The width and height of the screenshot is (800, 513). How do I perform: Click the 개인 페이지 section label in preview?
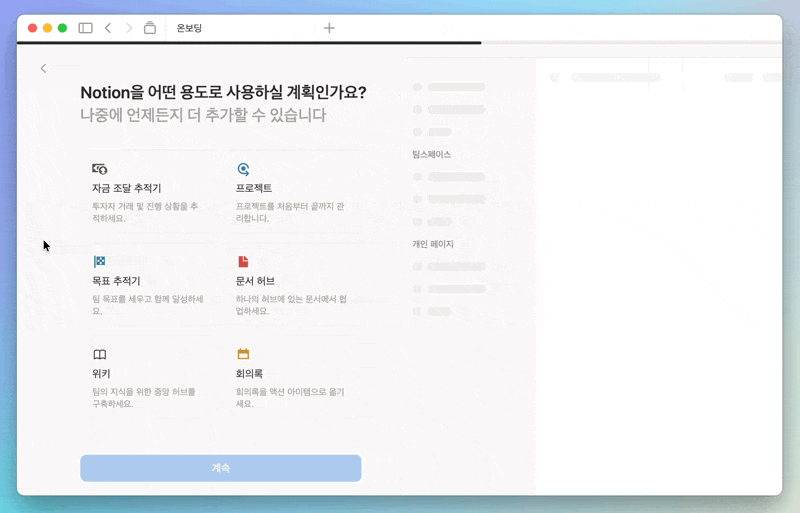tap(433, 244)
